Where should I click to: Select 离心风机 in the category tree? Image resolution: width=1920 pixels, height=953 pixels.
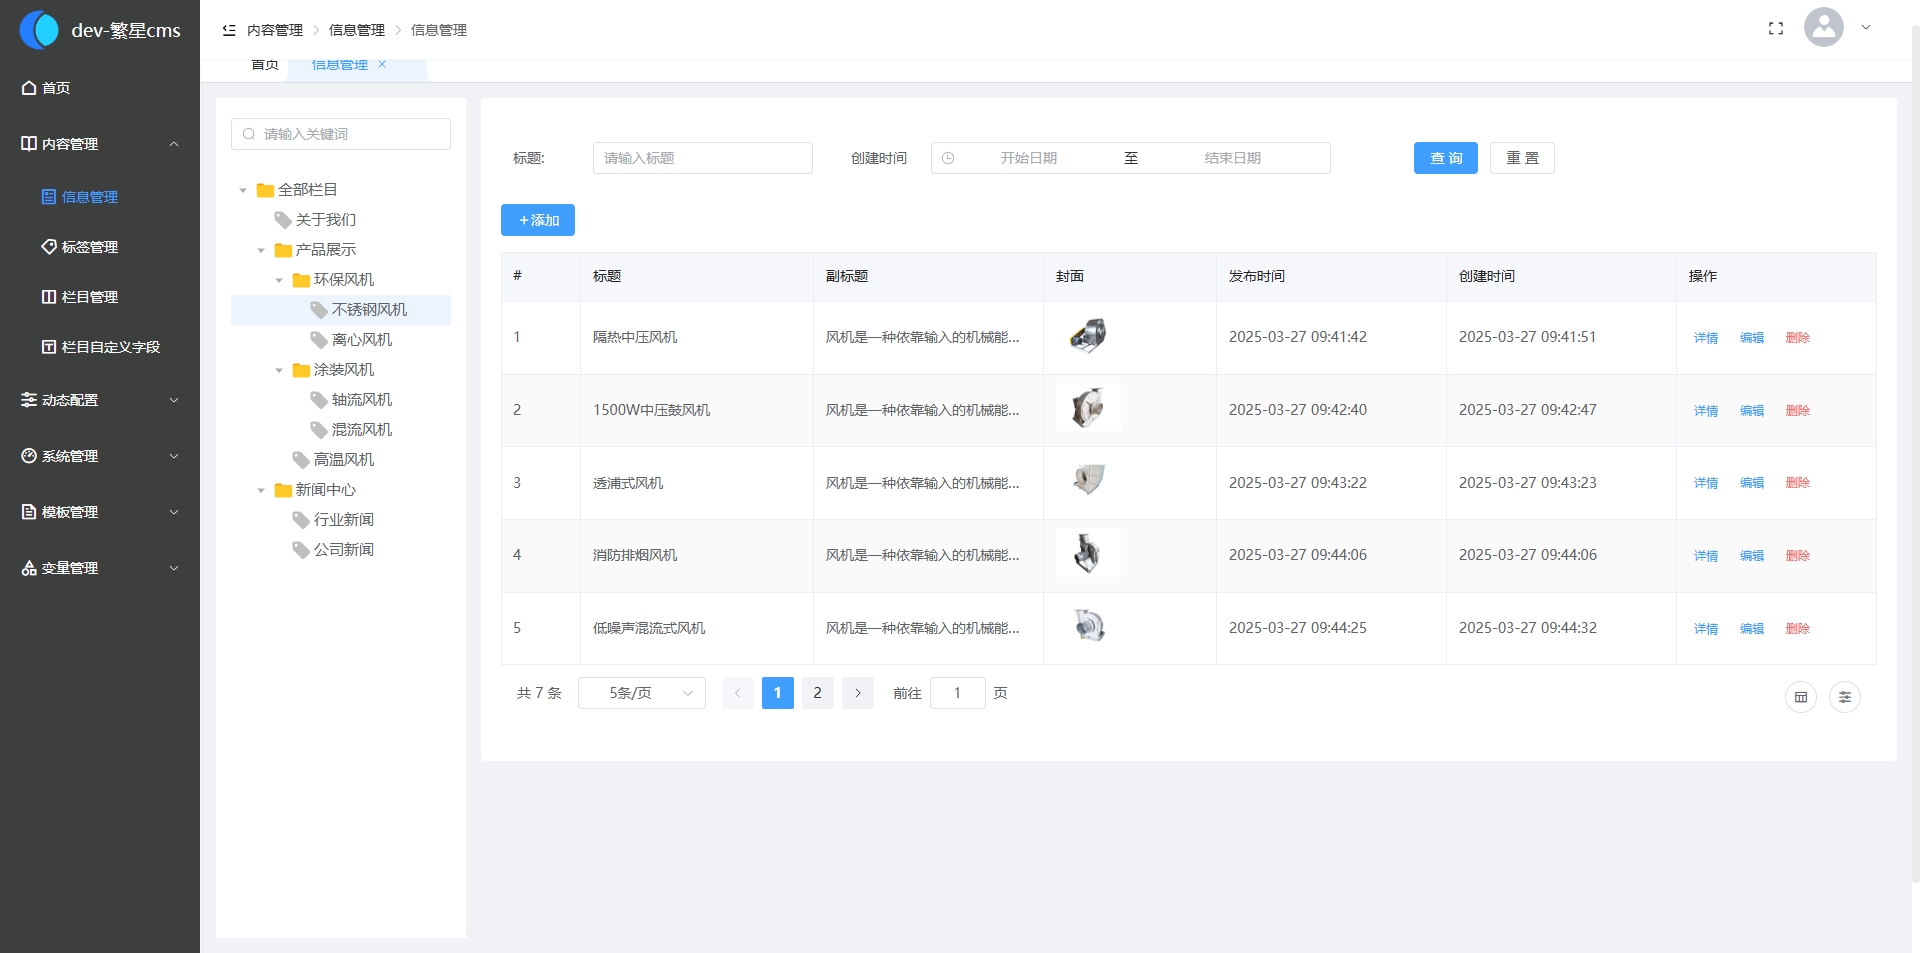(x=361, y=340)
